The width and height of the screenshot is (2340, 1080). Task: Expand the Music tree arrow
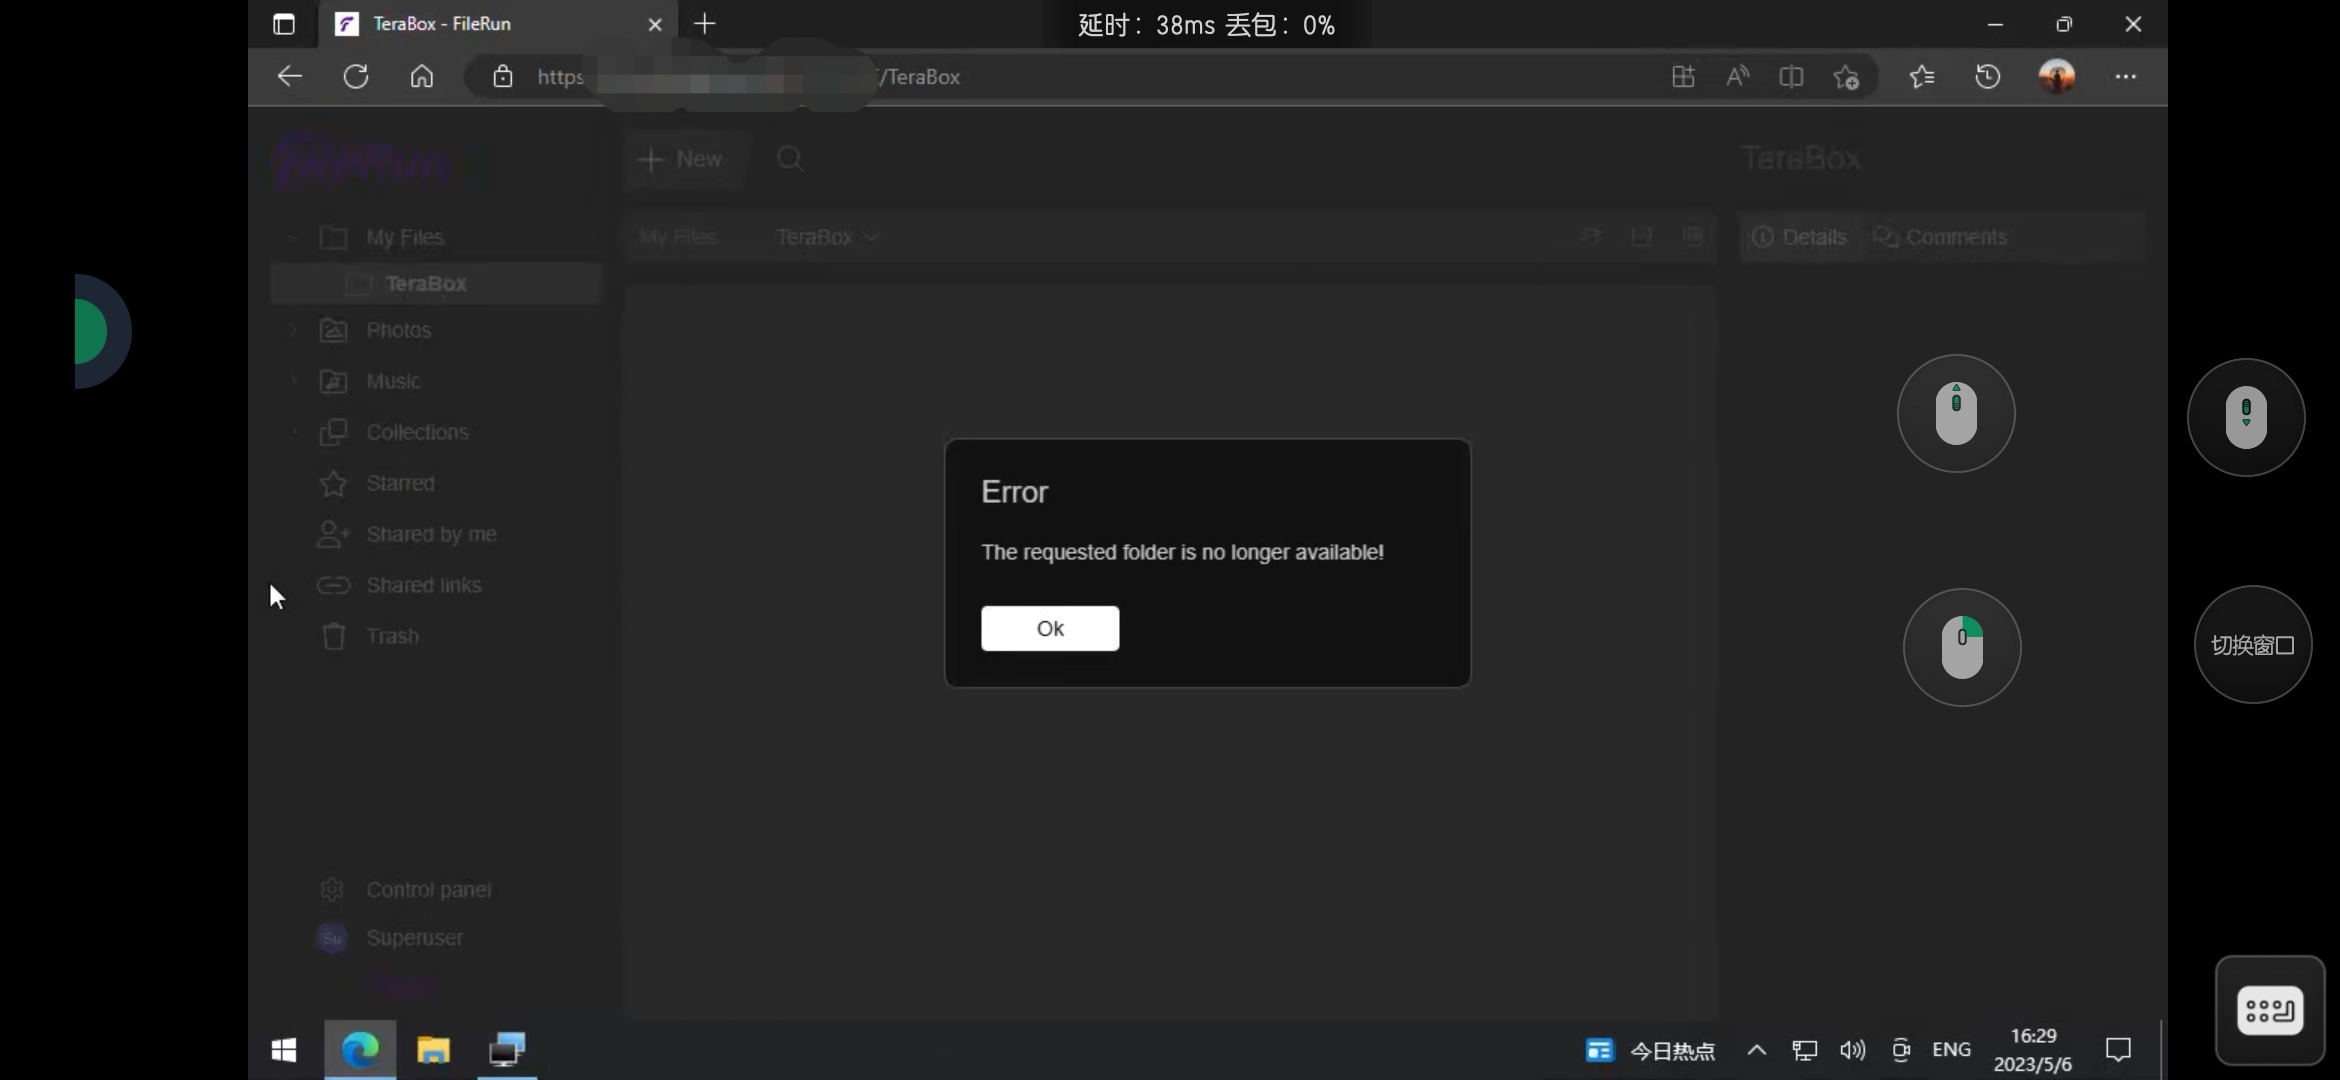[293, 381]
